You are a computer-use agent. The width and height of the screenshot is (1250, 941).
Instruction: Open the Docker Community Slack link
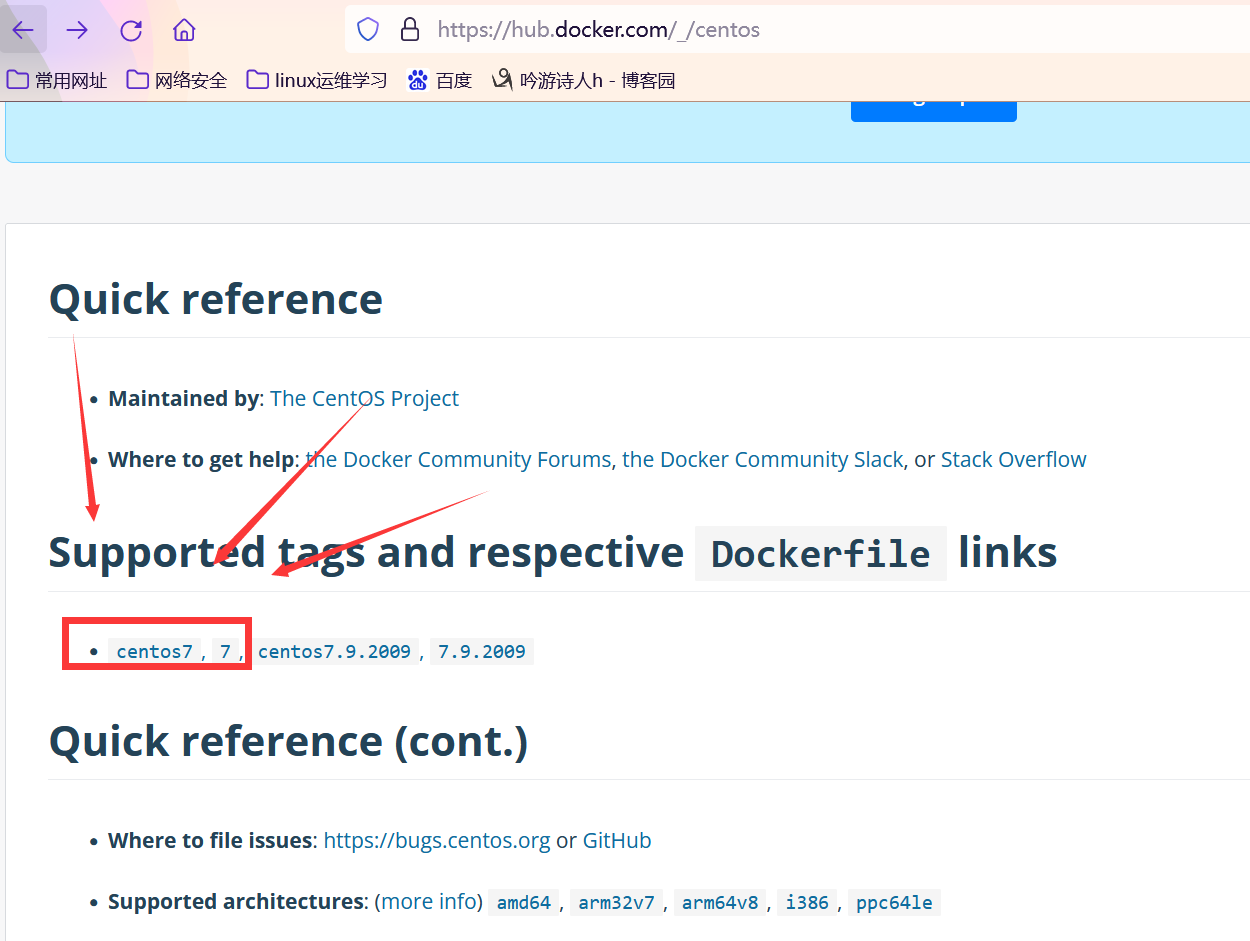tap(763, 459)
